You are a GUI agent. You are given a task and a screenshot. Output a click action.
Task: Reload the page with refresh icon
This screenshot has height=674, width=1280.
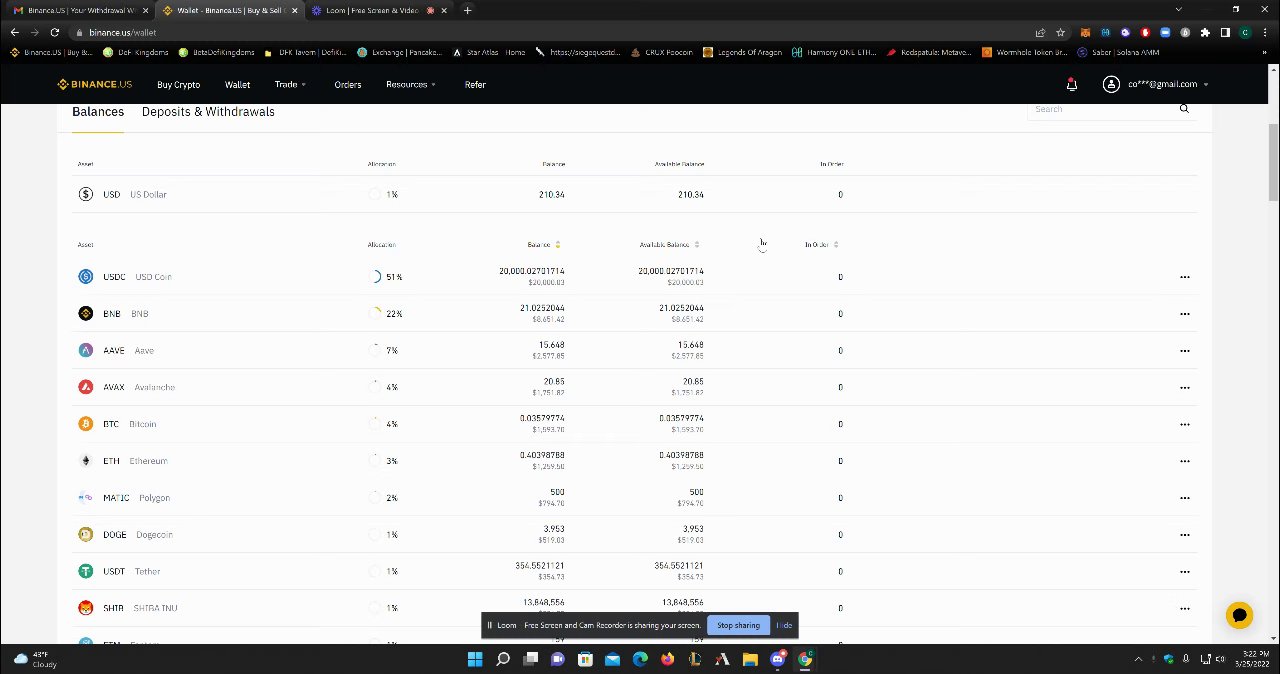(55, 32)
